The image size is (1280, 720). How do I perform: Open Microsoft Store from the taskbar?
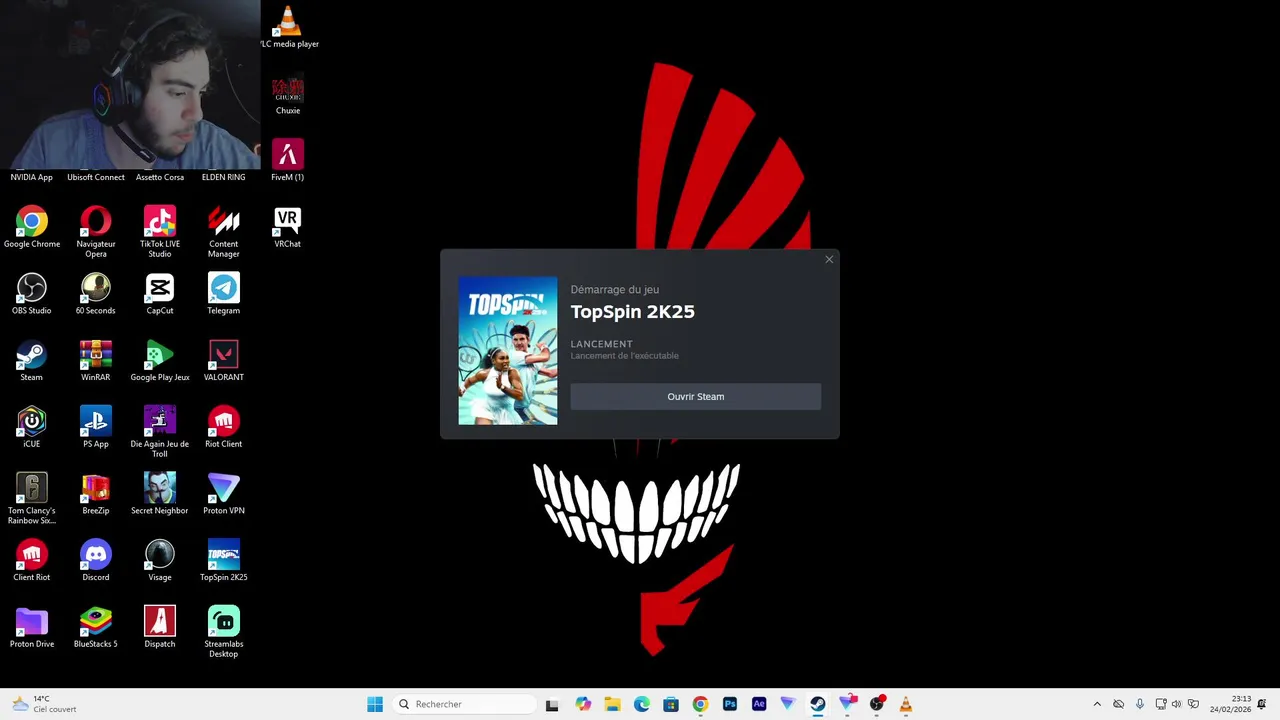click(671, 704)
